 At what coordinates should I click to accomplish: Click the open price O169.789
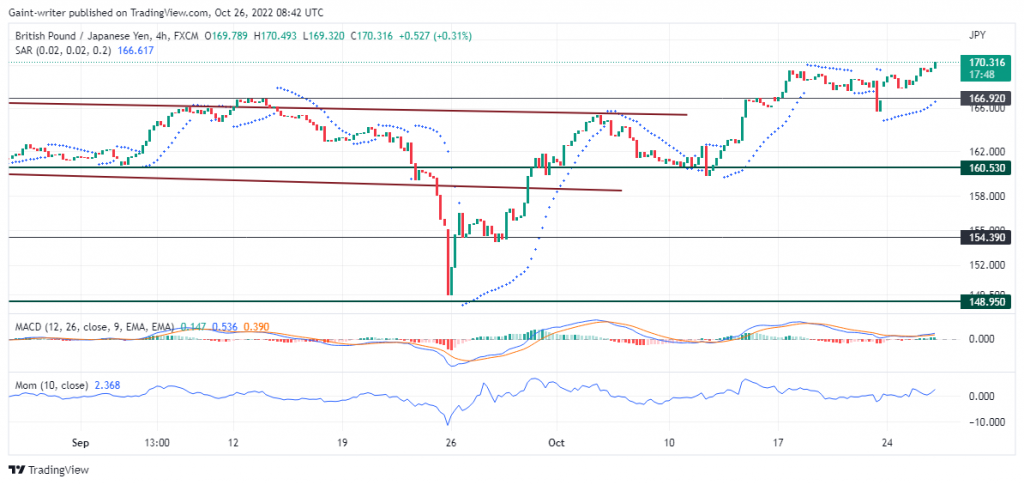click(x=227, y=37)
